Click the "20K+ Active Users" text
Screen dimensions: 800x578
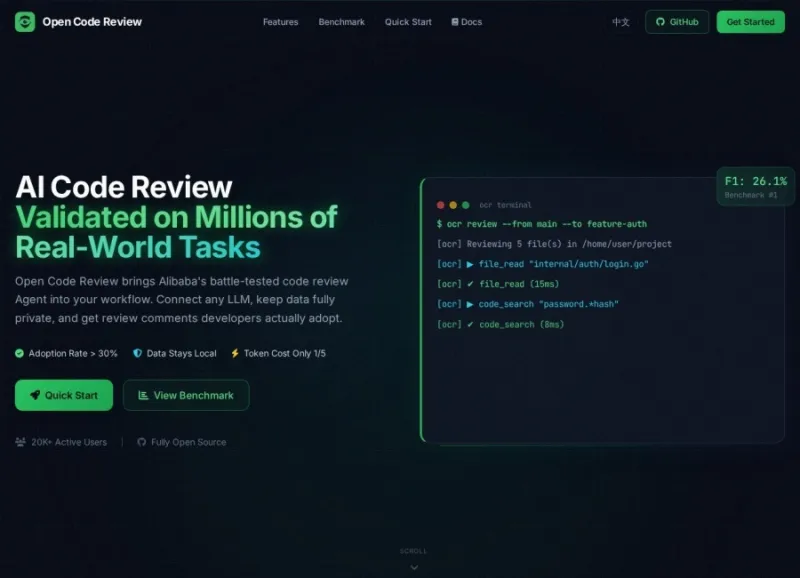(x=69, y=442)
